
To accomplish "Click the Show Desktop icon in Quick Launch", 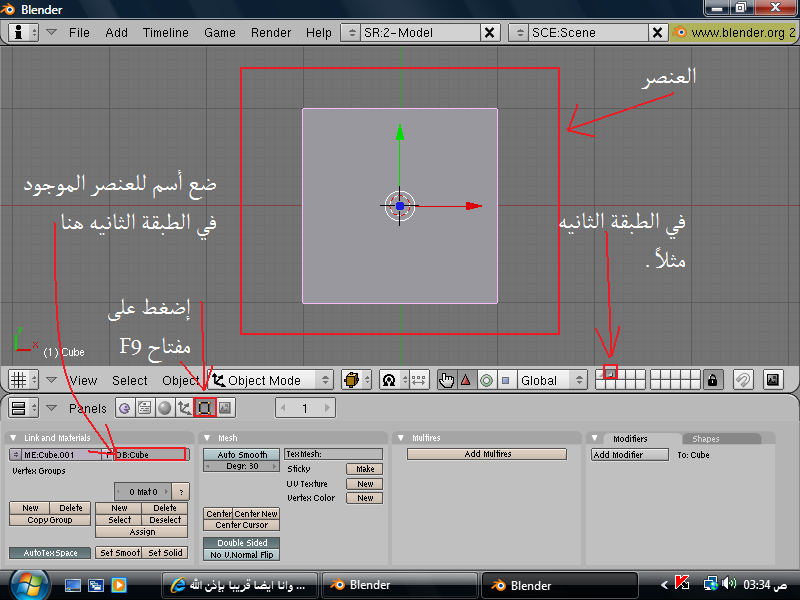I will [x=73, y=585].
